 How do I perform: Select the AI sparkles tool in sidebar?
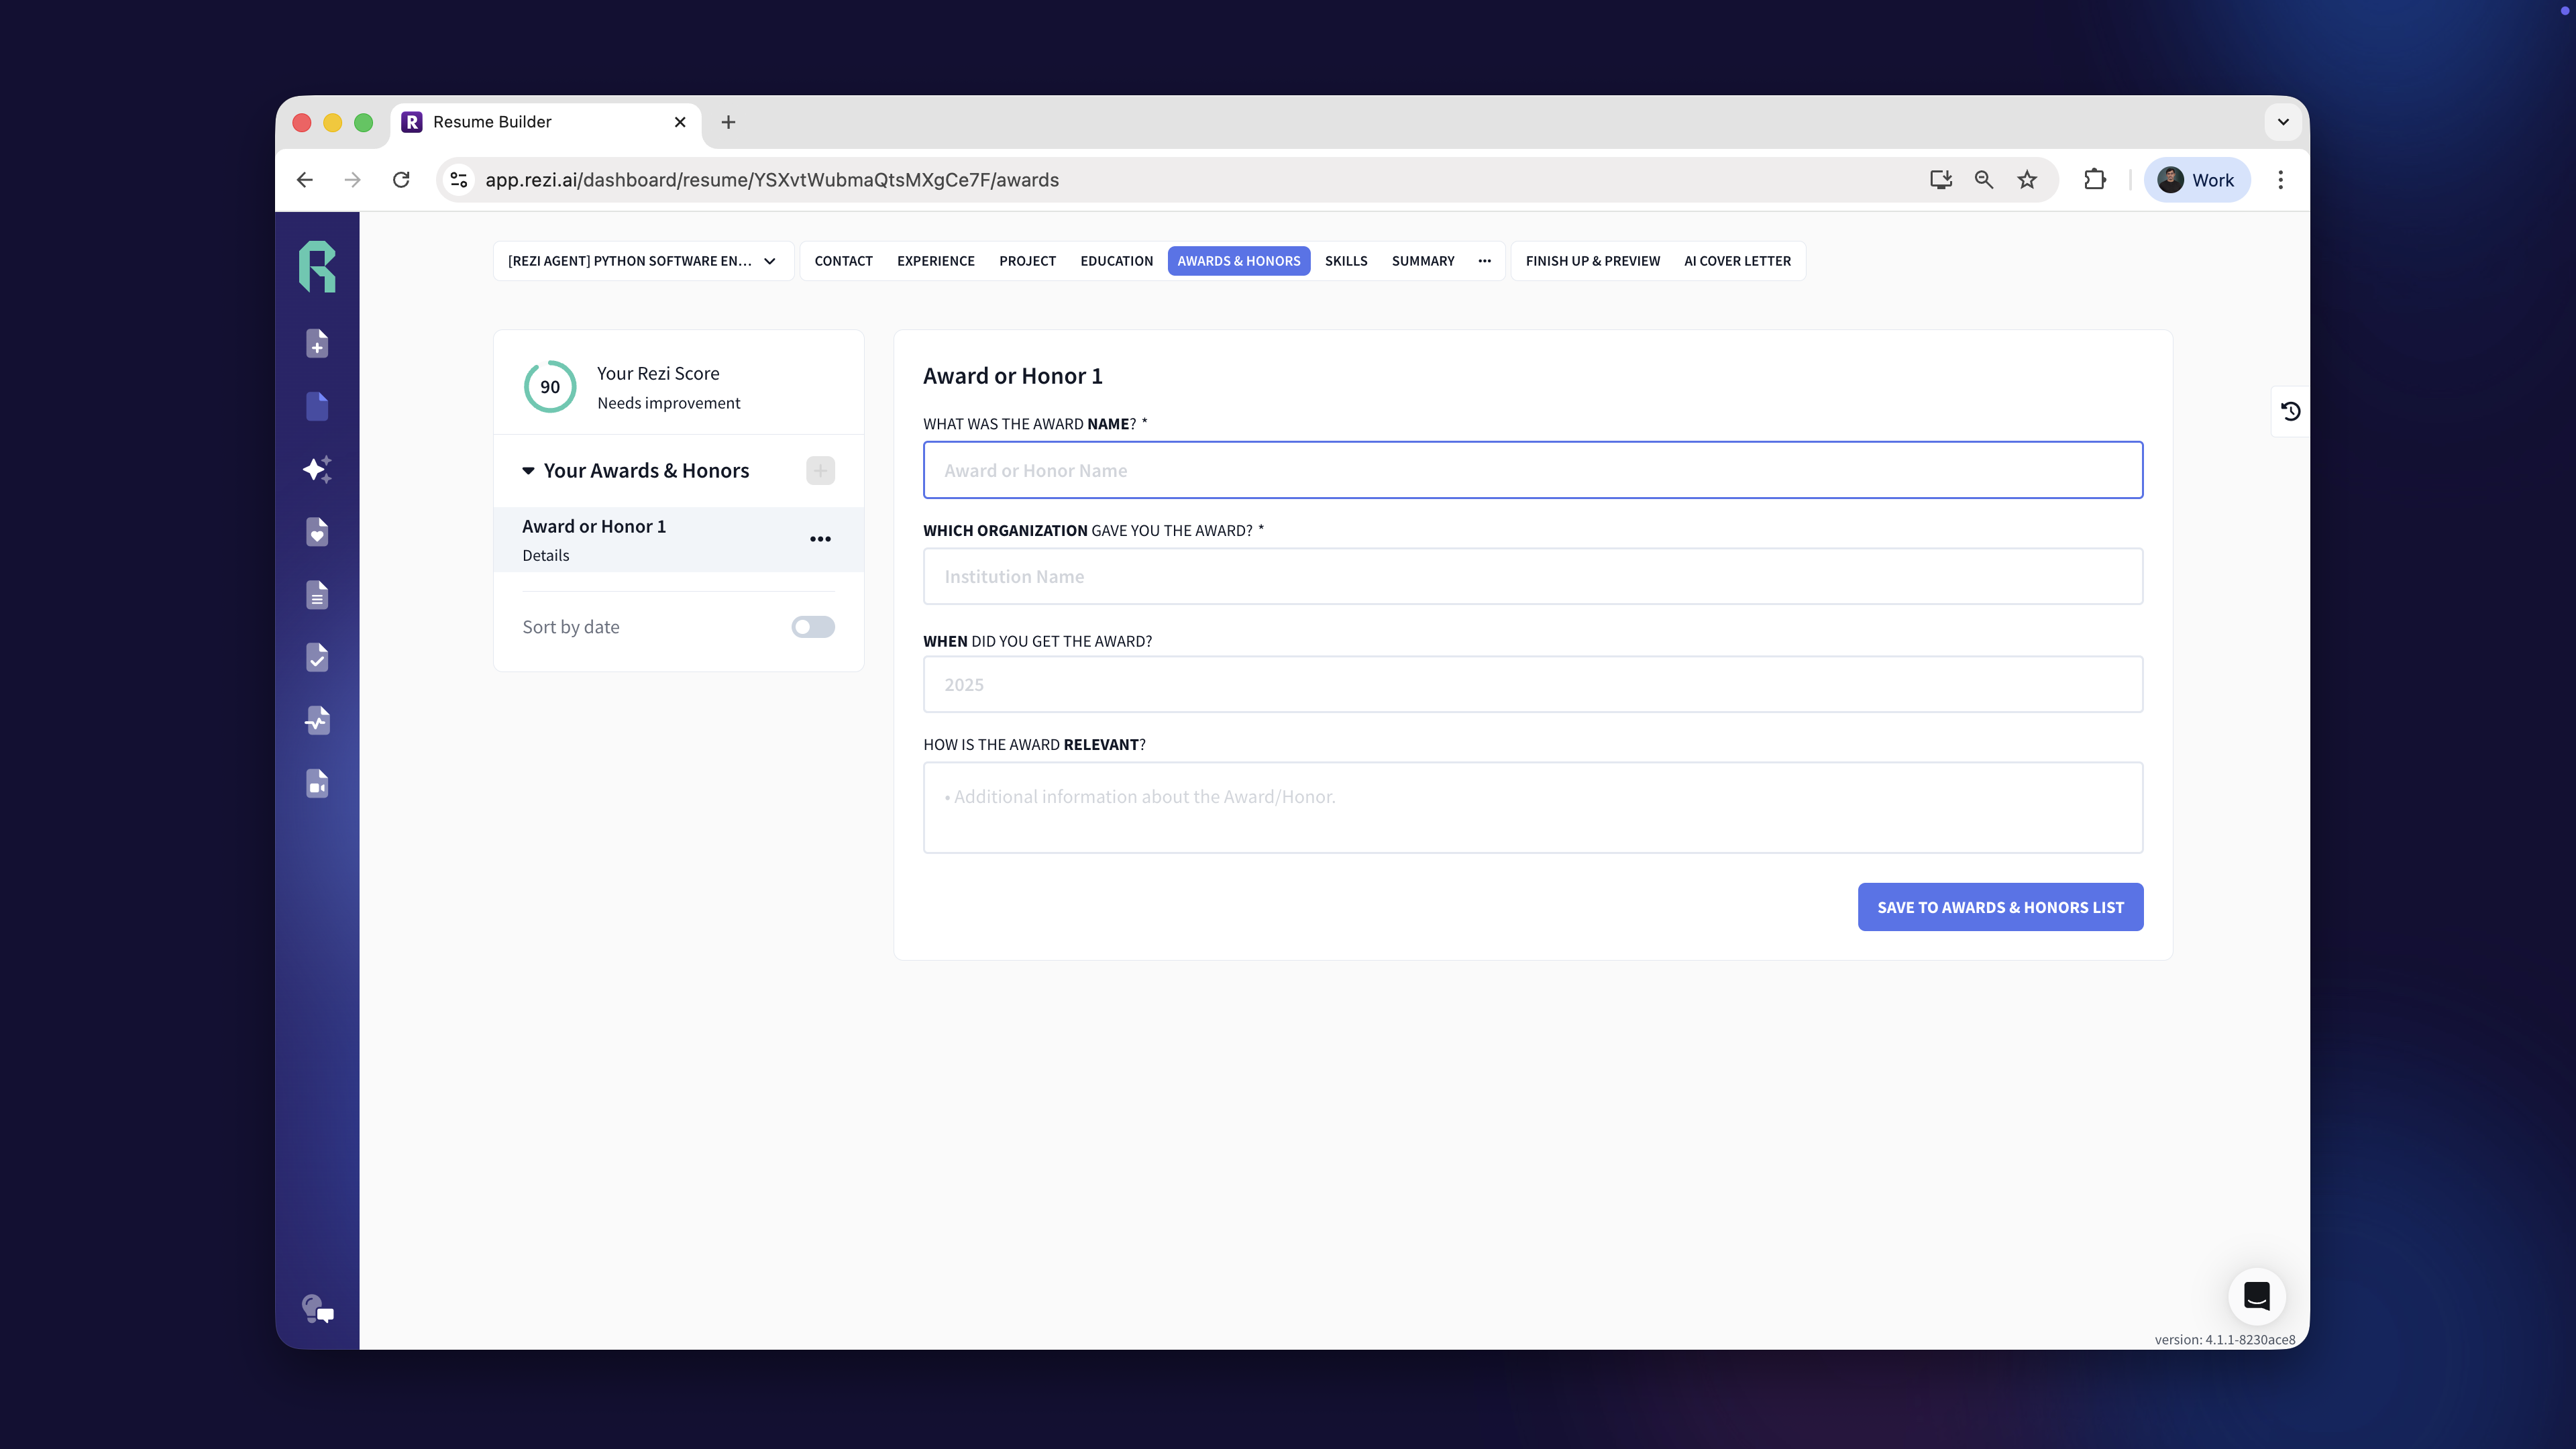(x=317, y=469)
